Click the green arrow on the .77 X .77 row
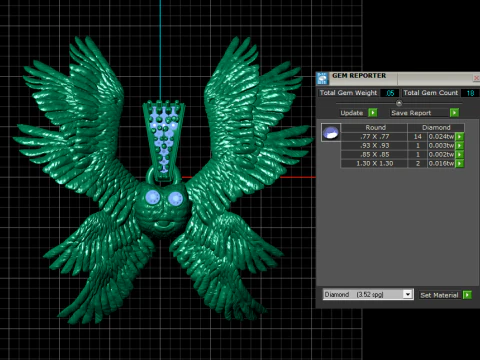480x360 pixels. pos(460,137)
